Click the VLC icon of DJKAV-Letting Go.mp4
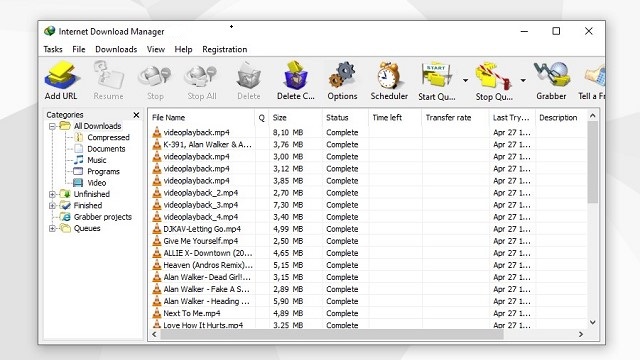The image size is (640, 360). pyautogui.click(x=157, y=229)
